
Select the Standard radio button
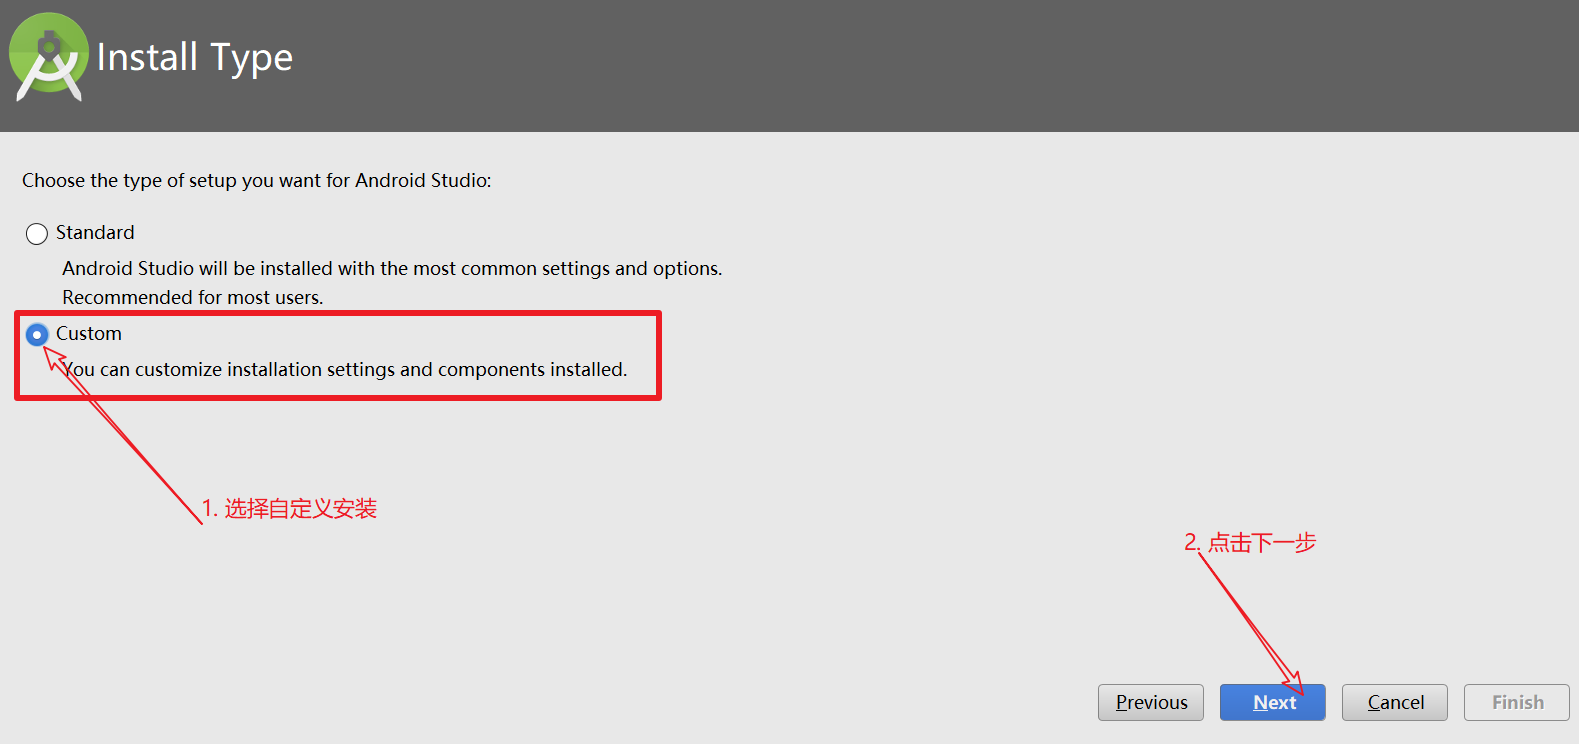[37, 234]
